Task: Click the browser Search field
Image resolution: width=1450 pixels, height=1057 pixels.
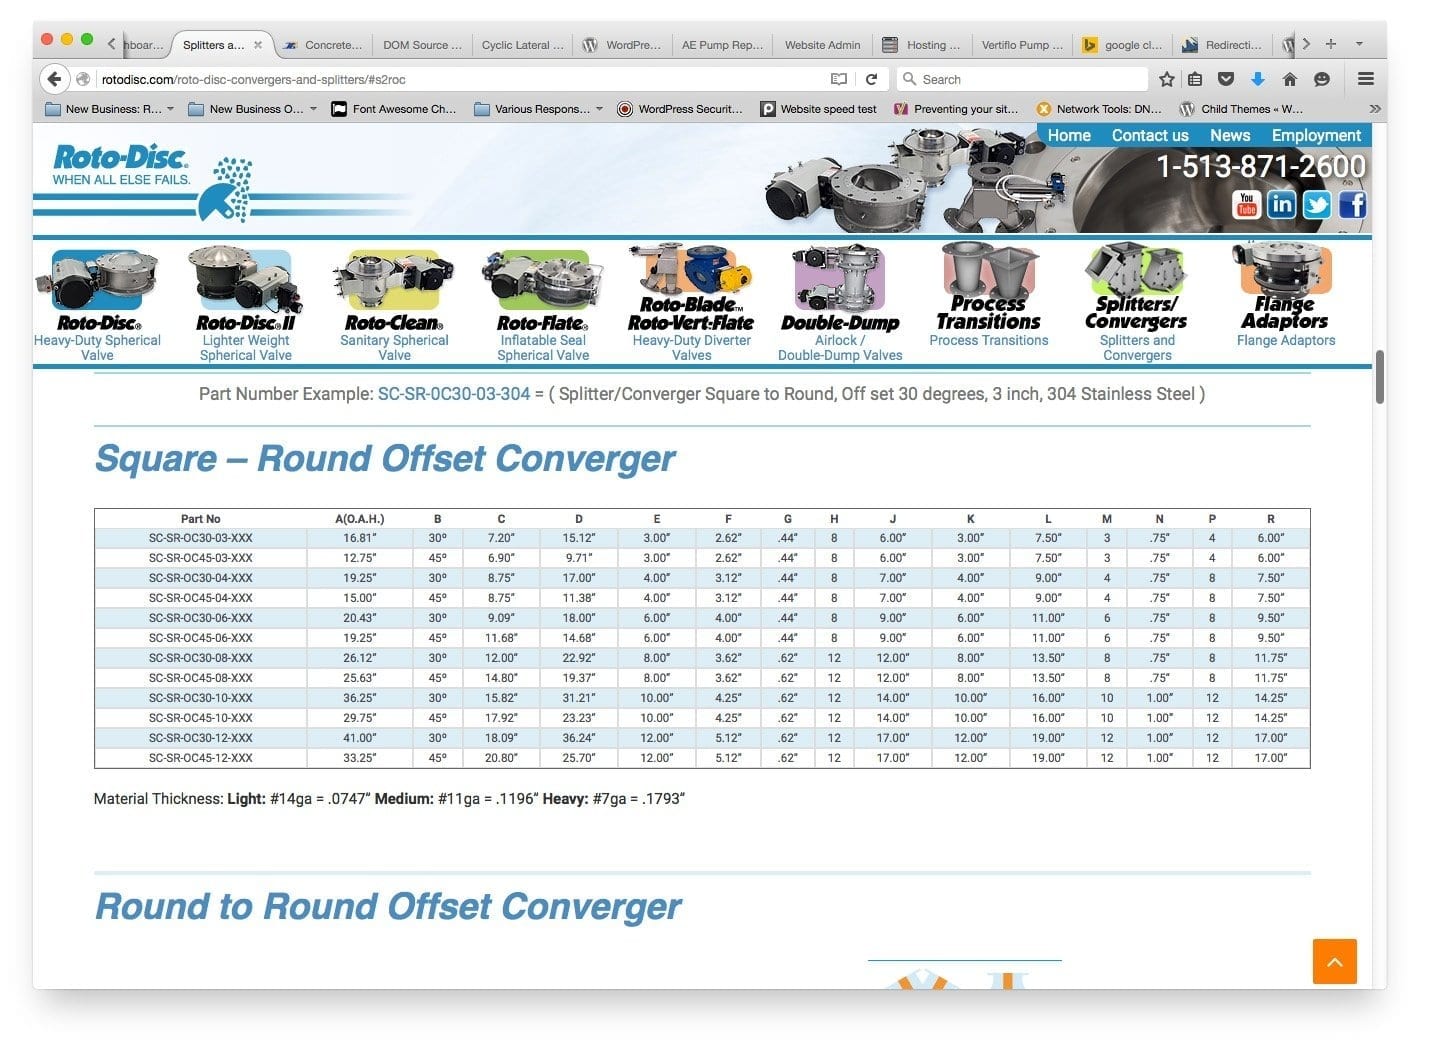Action: 1023,79
